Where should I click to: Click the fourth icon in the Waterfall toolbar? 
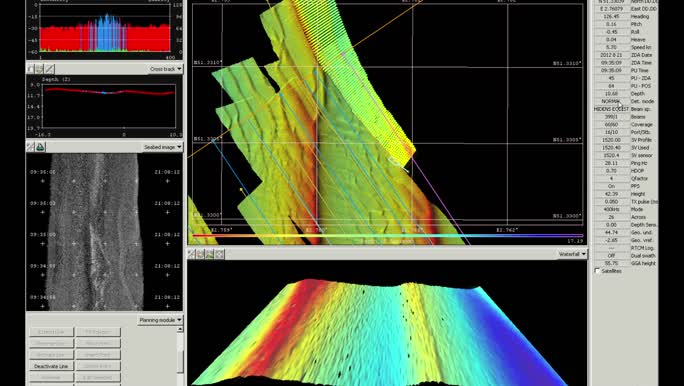point(219,254)
